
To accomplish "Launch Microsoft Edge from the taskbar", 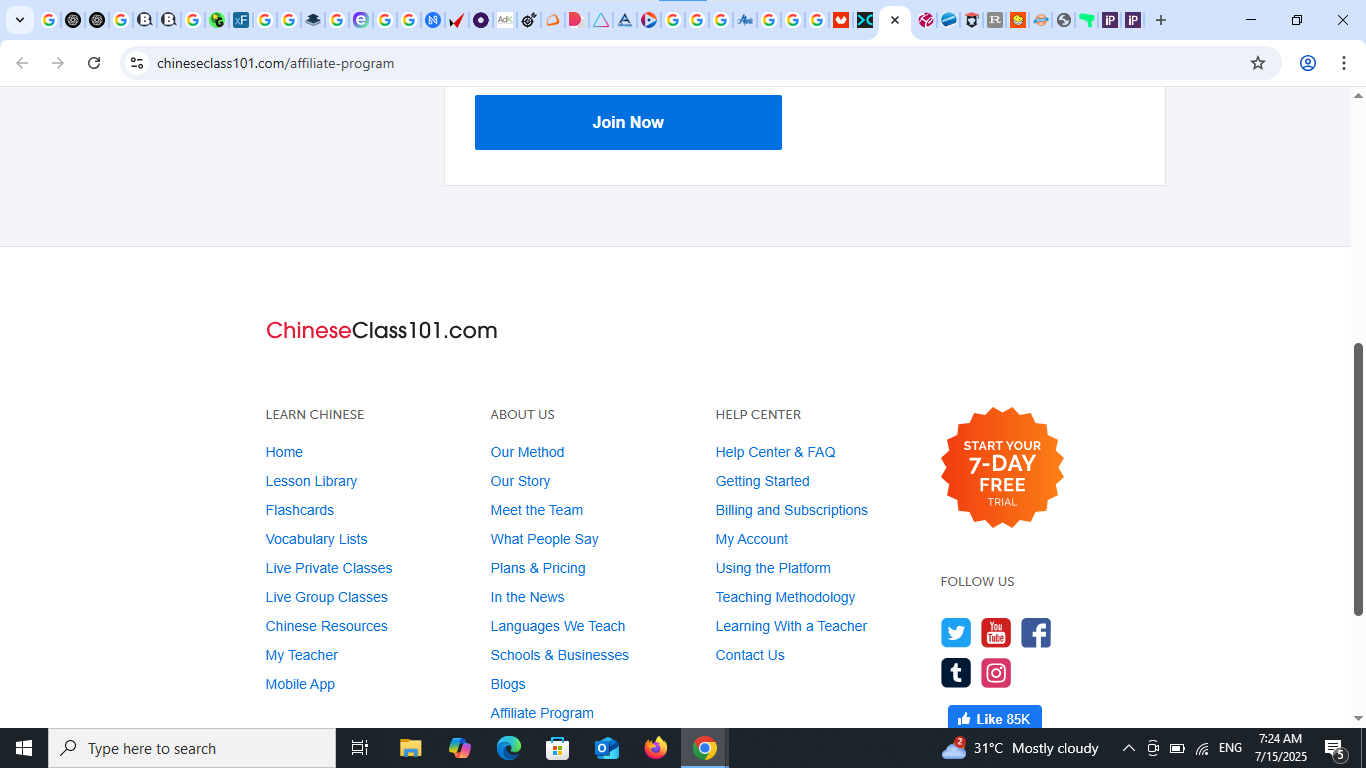I will [x=509, y=748].
